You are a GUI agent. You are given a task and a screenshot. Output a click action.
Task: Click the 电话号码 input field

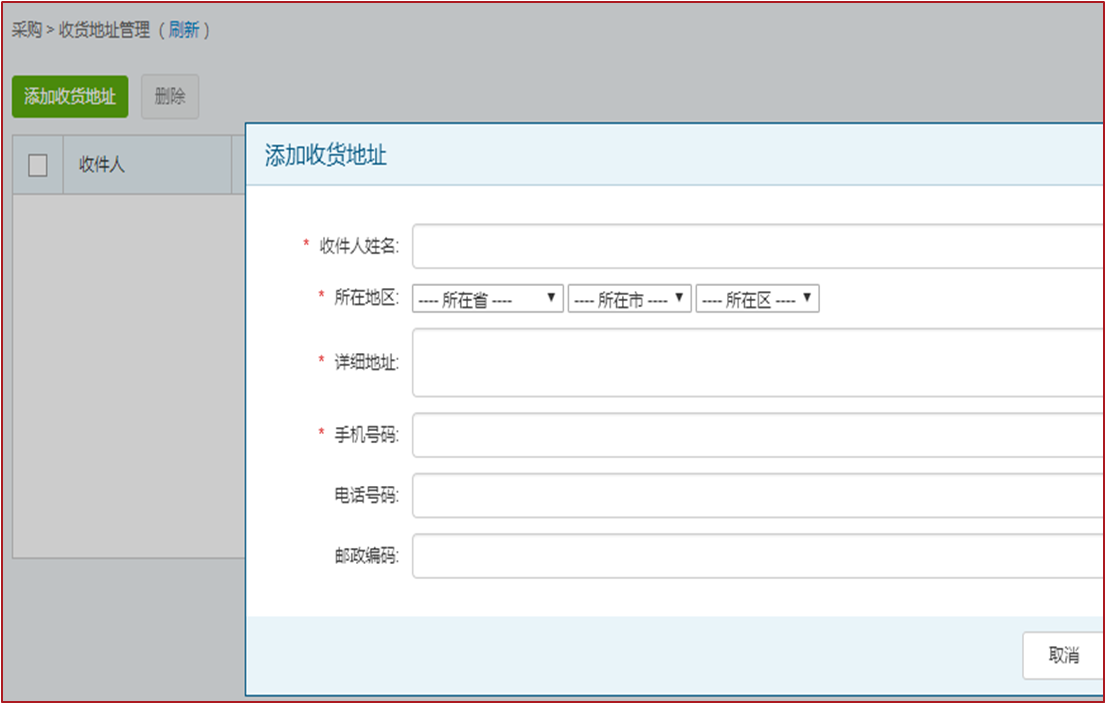758,495
